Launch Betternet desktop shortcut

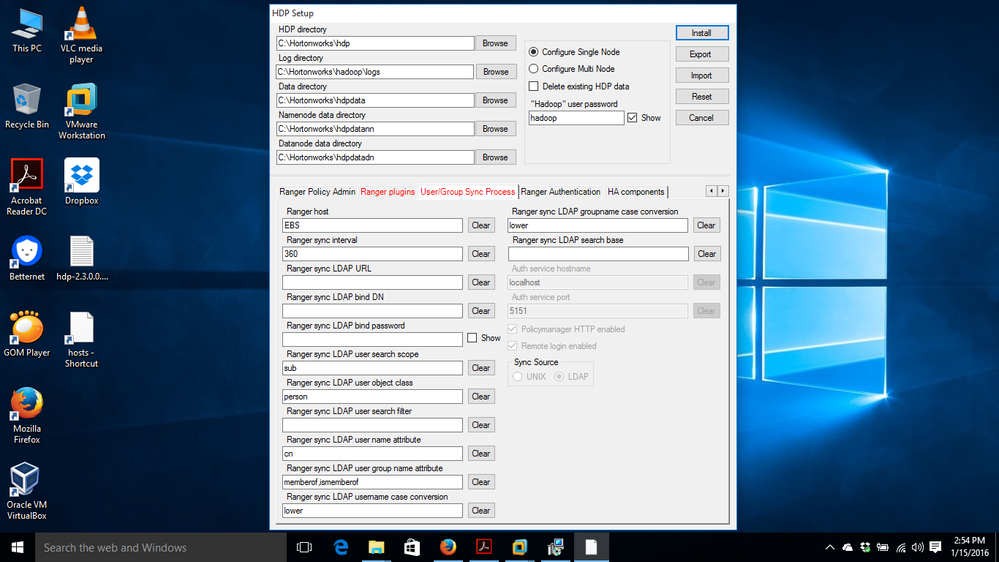[26, 253]
